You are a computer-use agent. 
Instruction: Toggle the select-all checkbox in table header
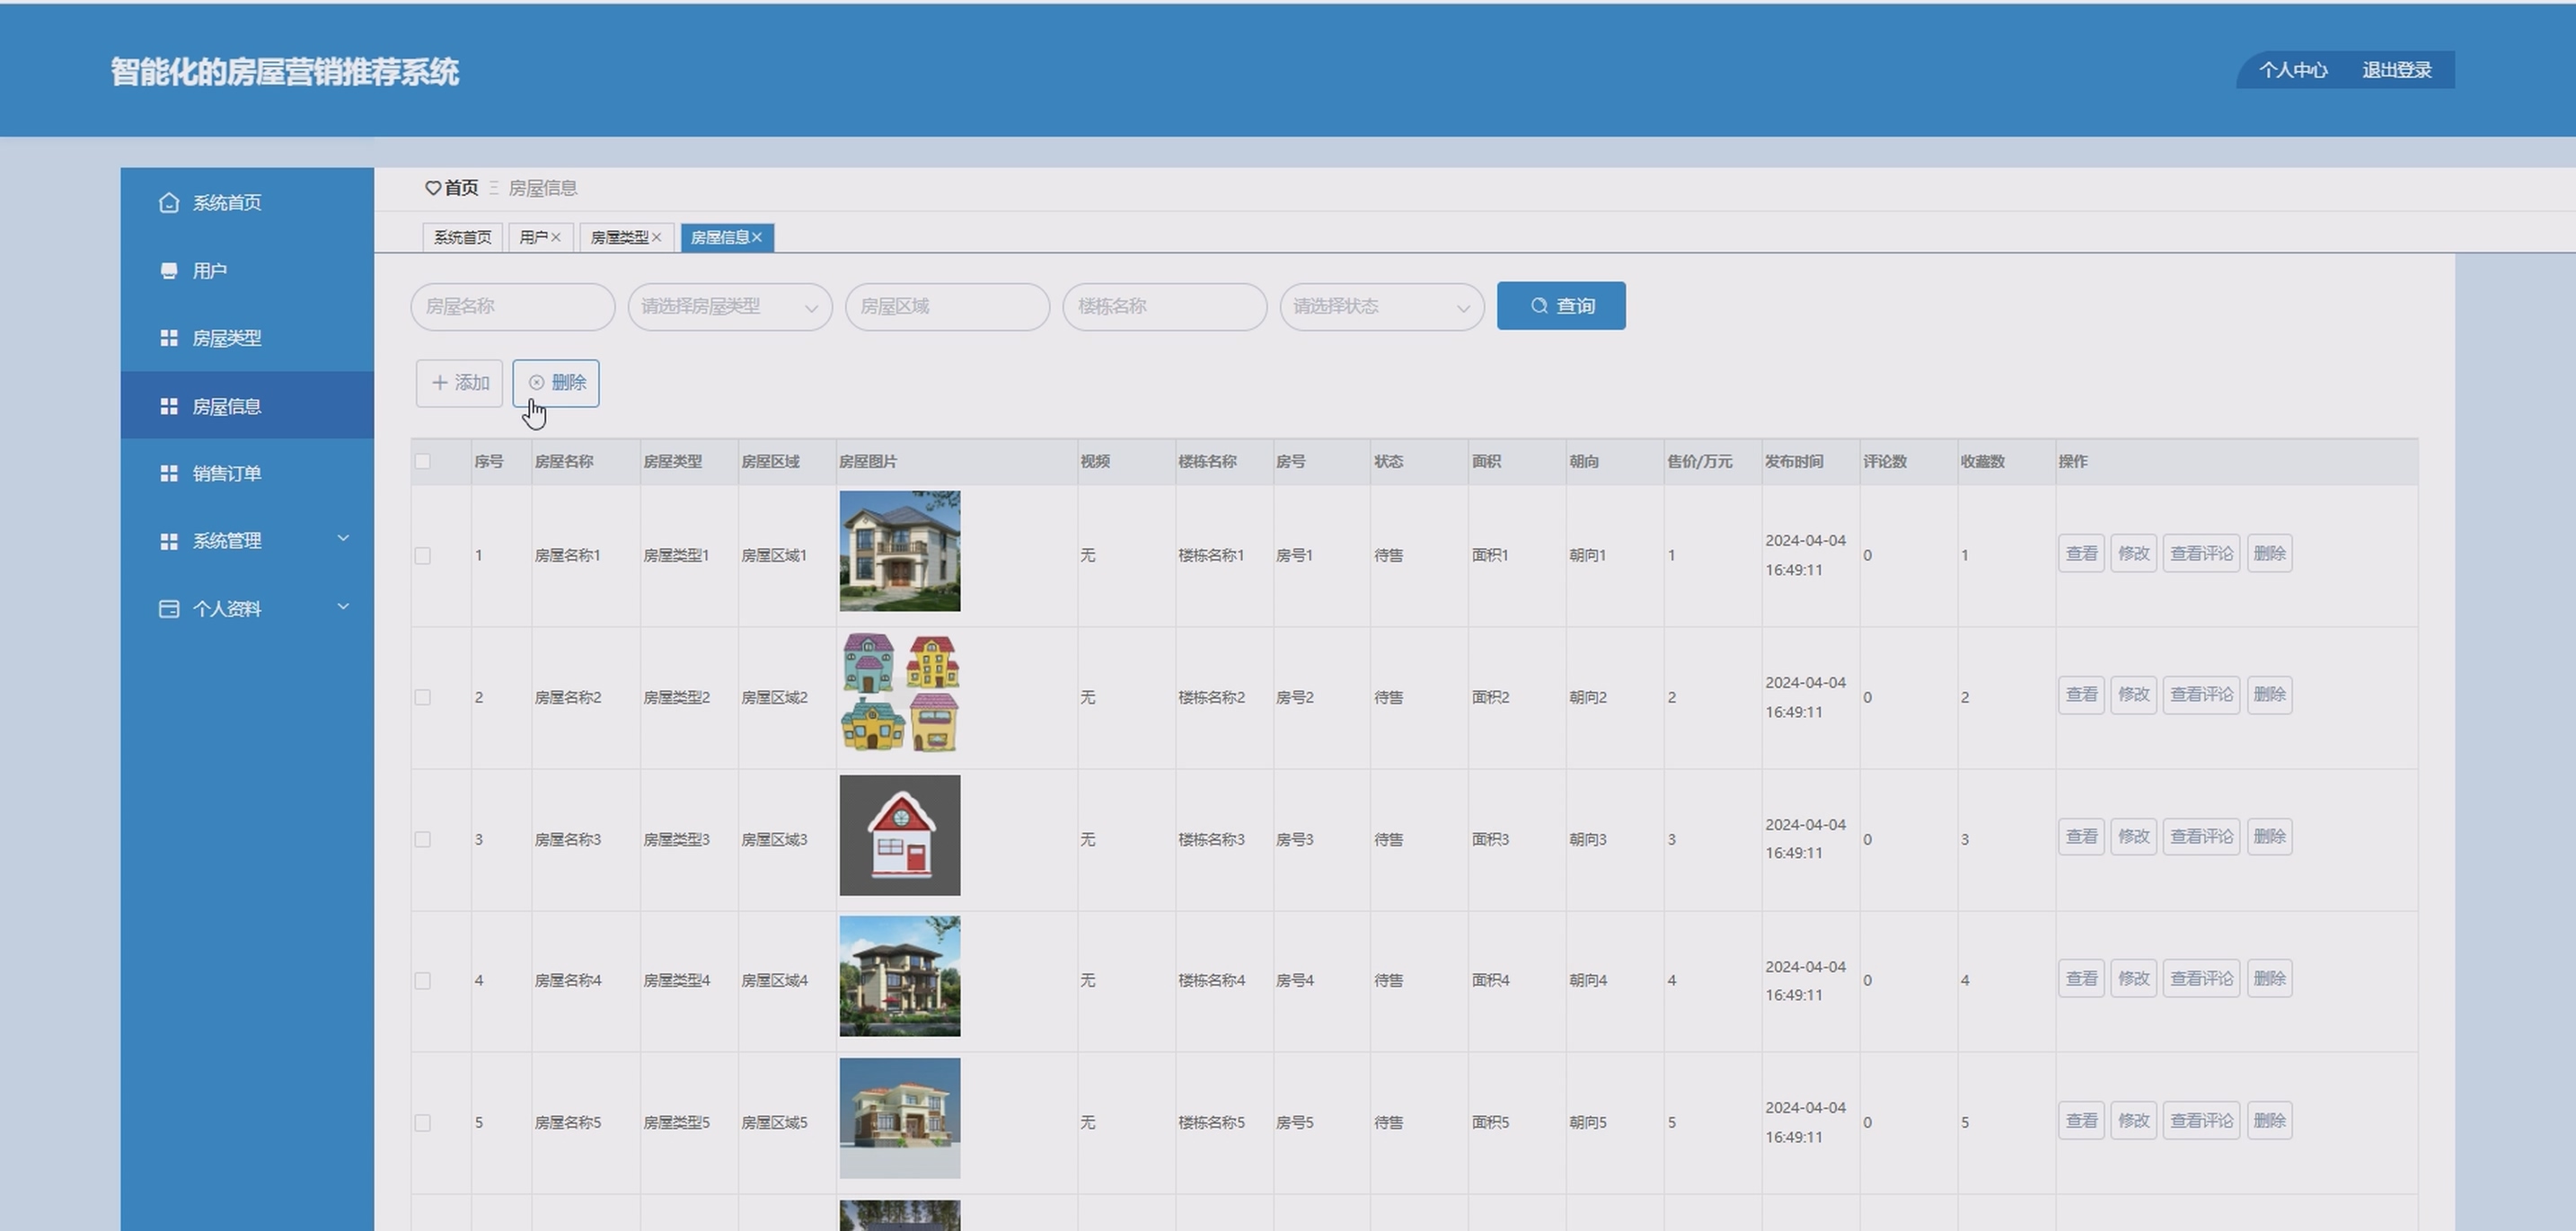[x=423, y=461]
